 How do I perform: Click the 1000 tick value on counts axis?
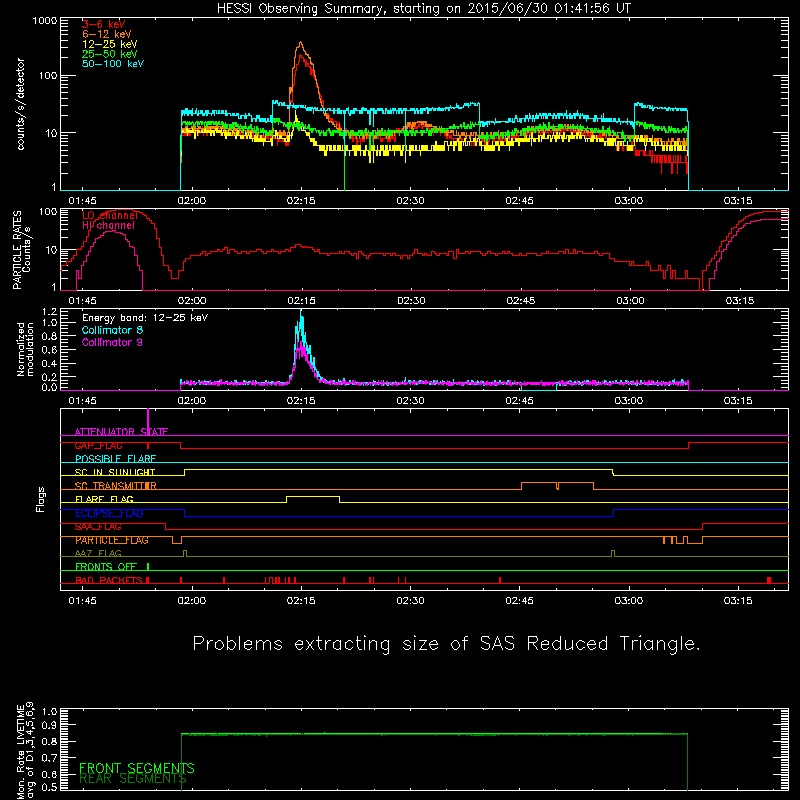44,21
